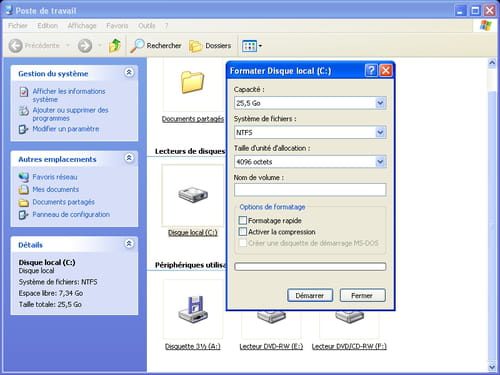Viewport: 500px width, 375px height.
Task: Click the Démarrer button
Action: pos(310,295)
